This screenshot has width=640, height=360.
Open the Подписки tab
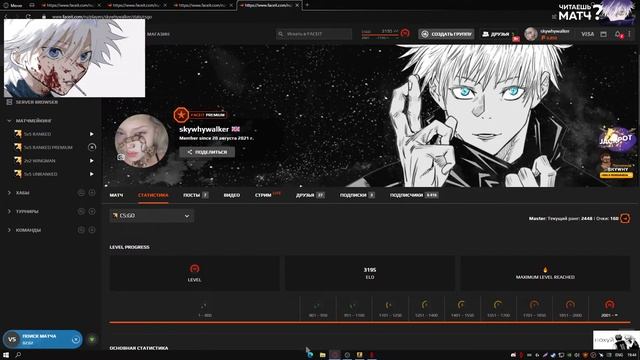point(357,195)
